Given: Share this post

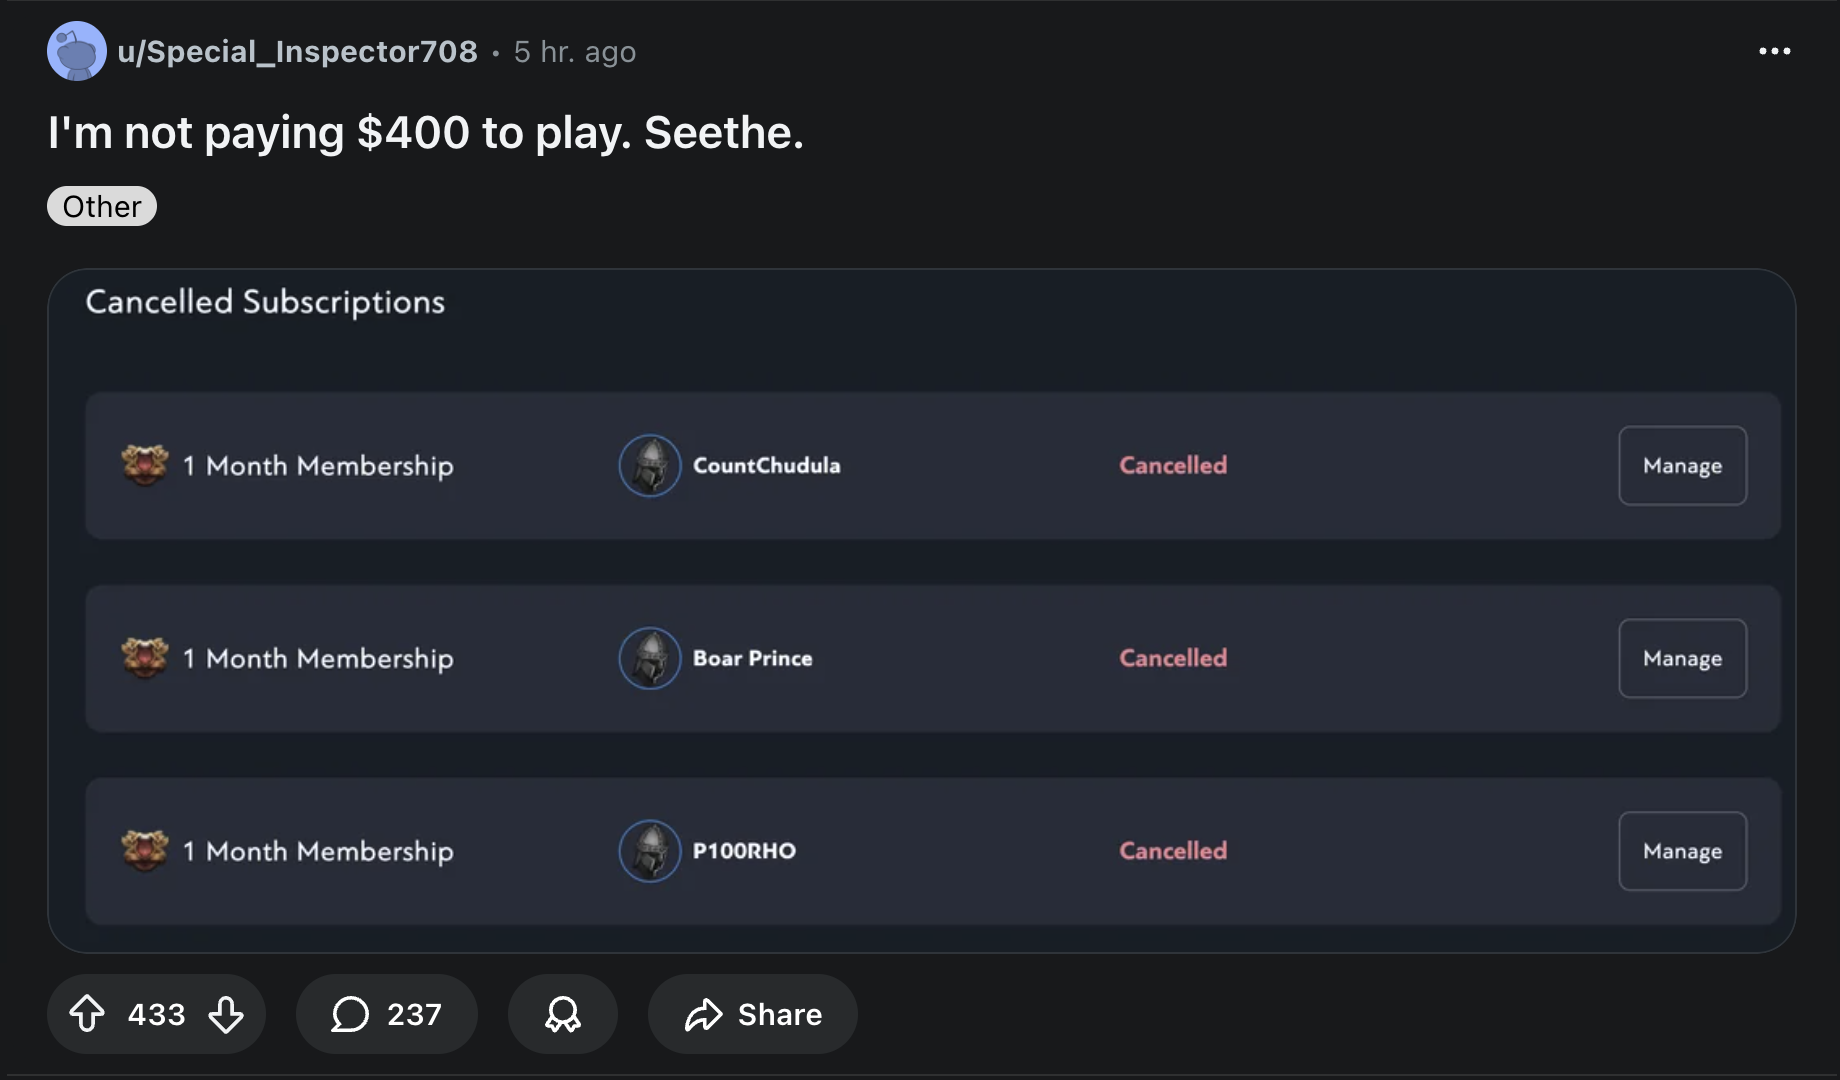Looking at the screenshot, I should click(752, 1014).
